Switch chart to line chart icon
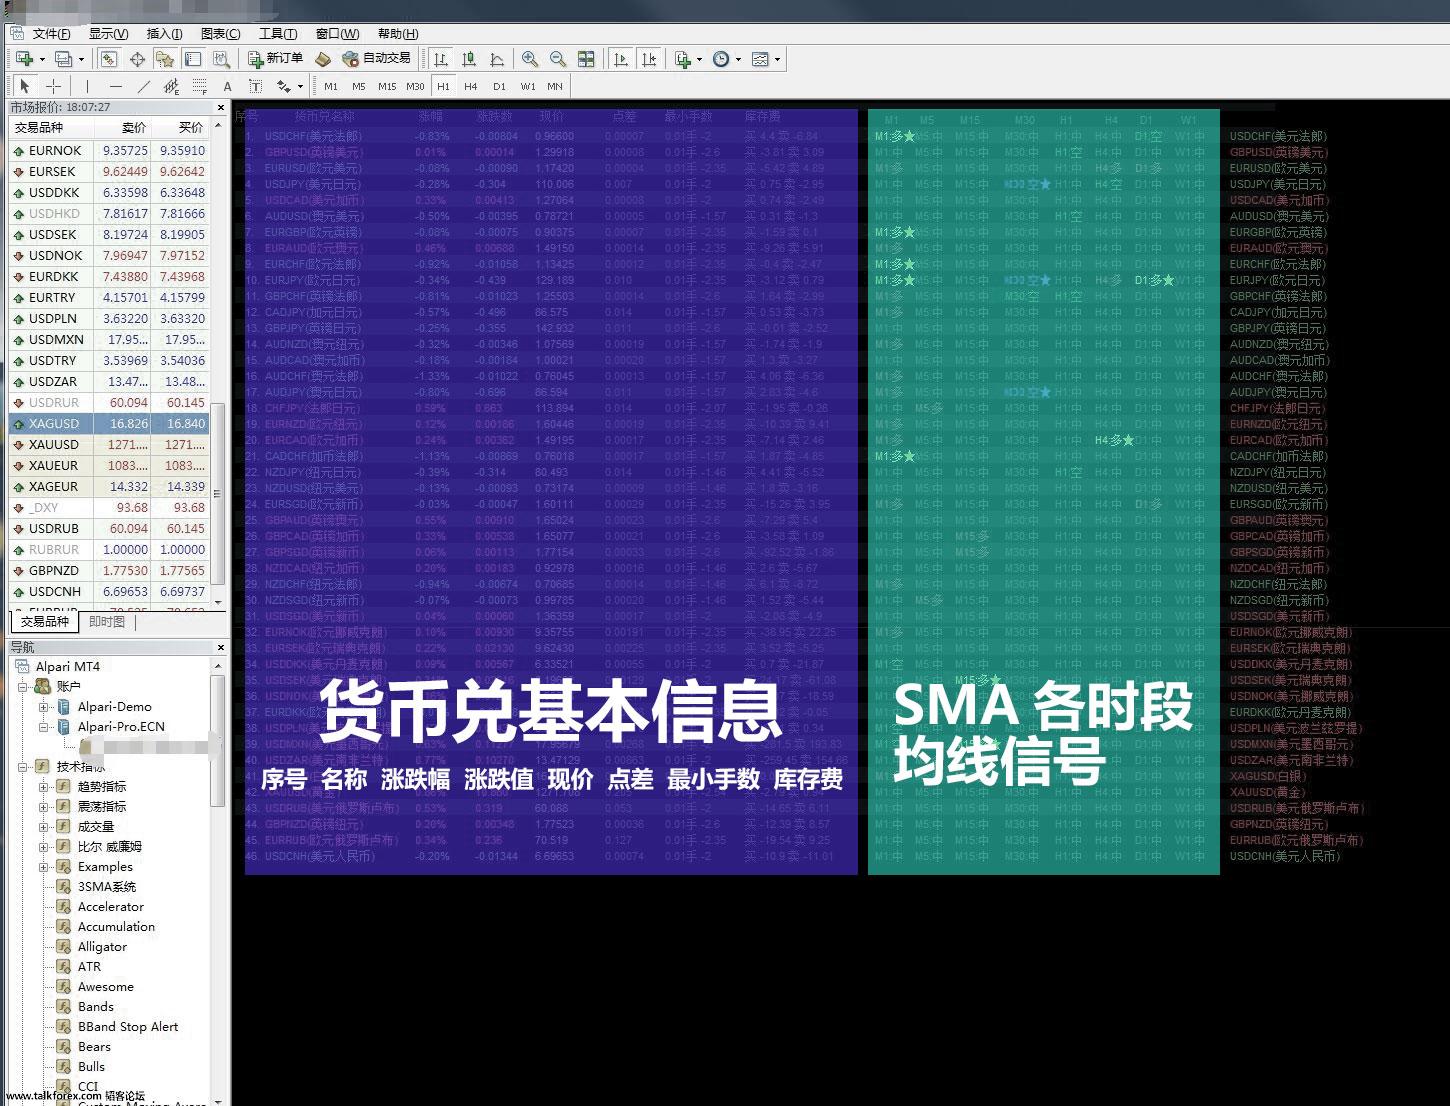The image size is (1450, 1106). tap(497, 59)
